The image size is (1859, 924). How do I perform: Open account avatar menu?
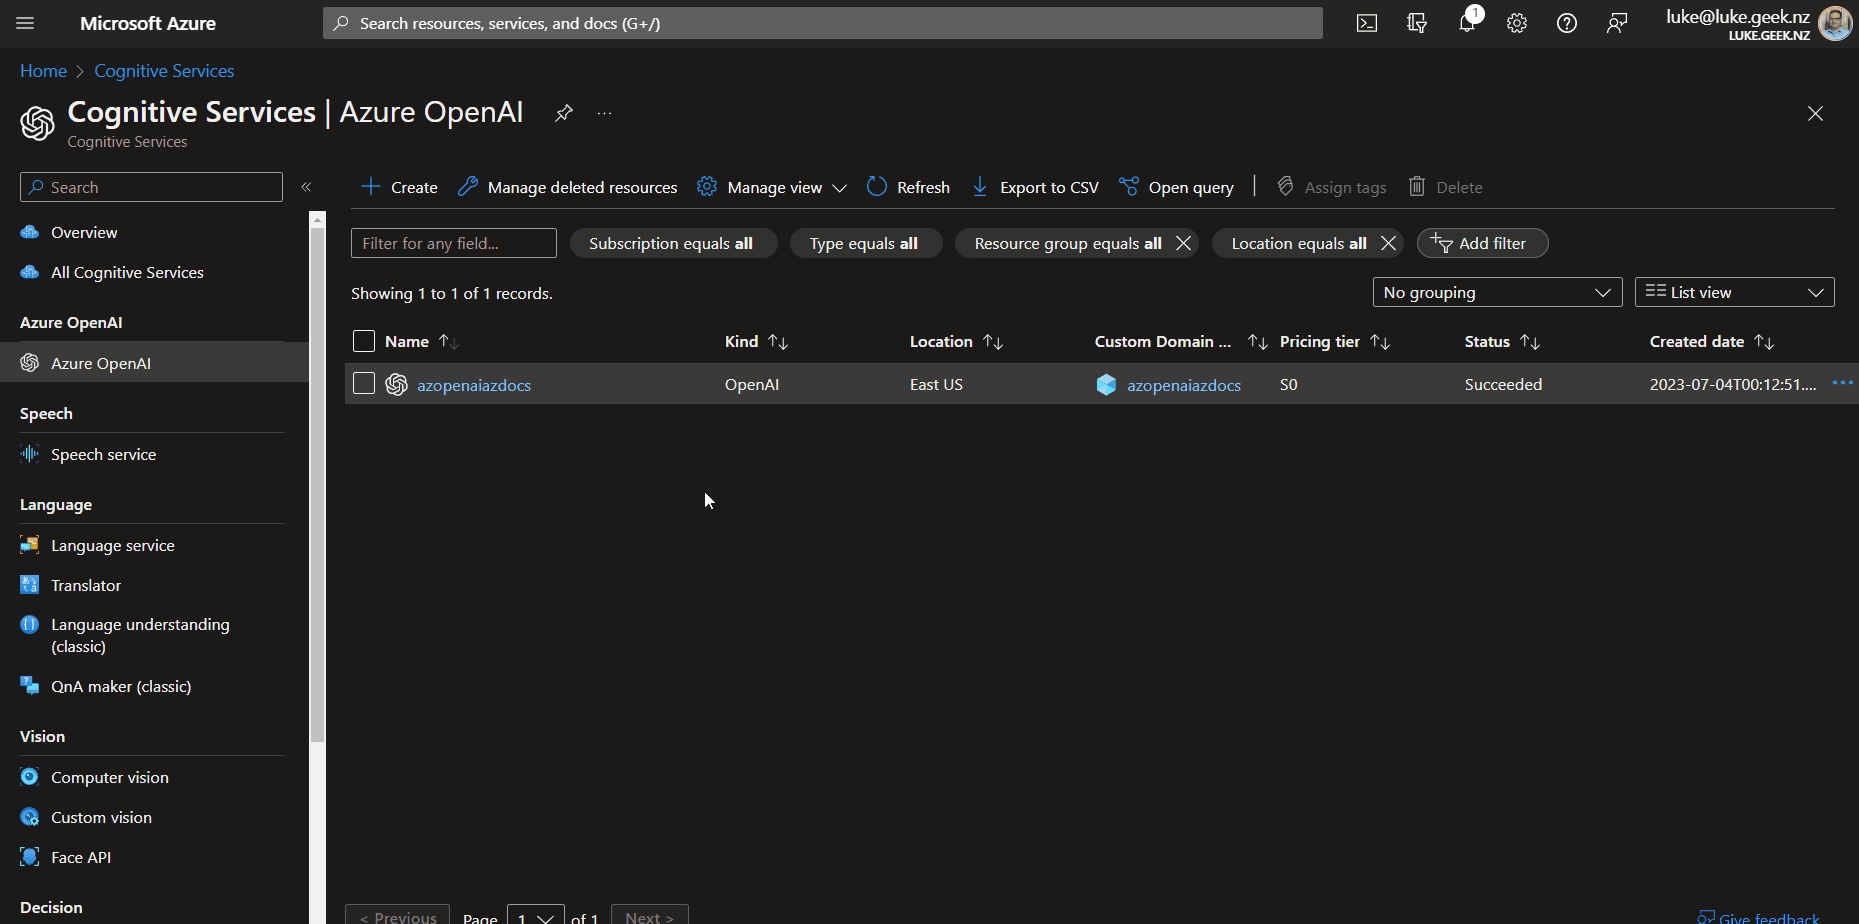1835,23
